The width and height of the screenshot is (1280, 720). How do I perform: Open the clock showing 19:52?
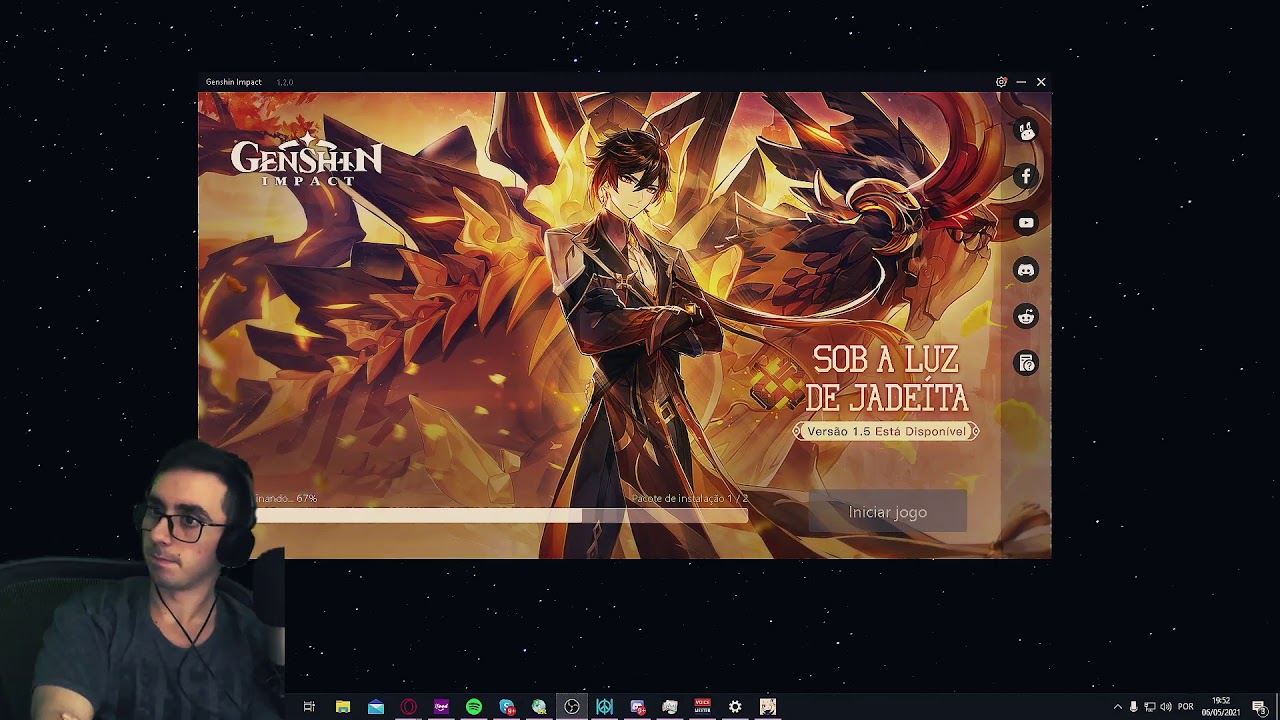[x=1221, y=707]
